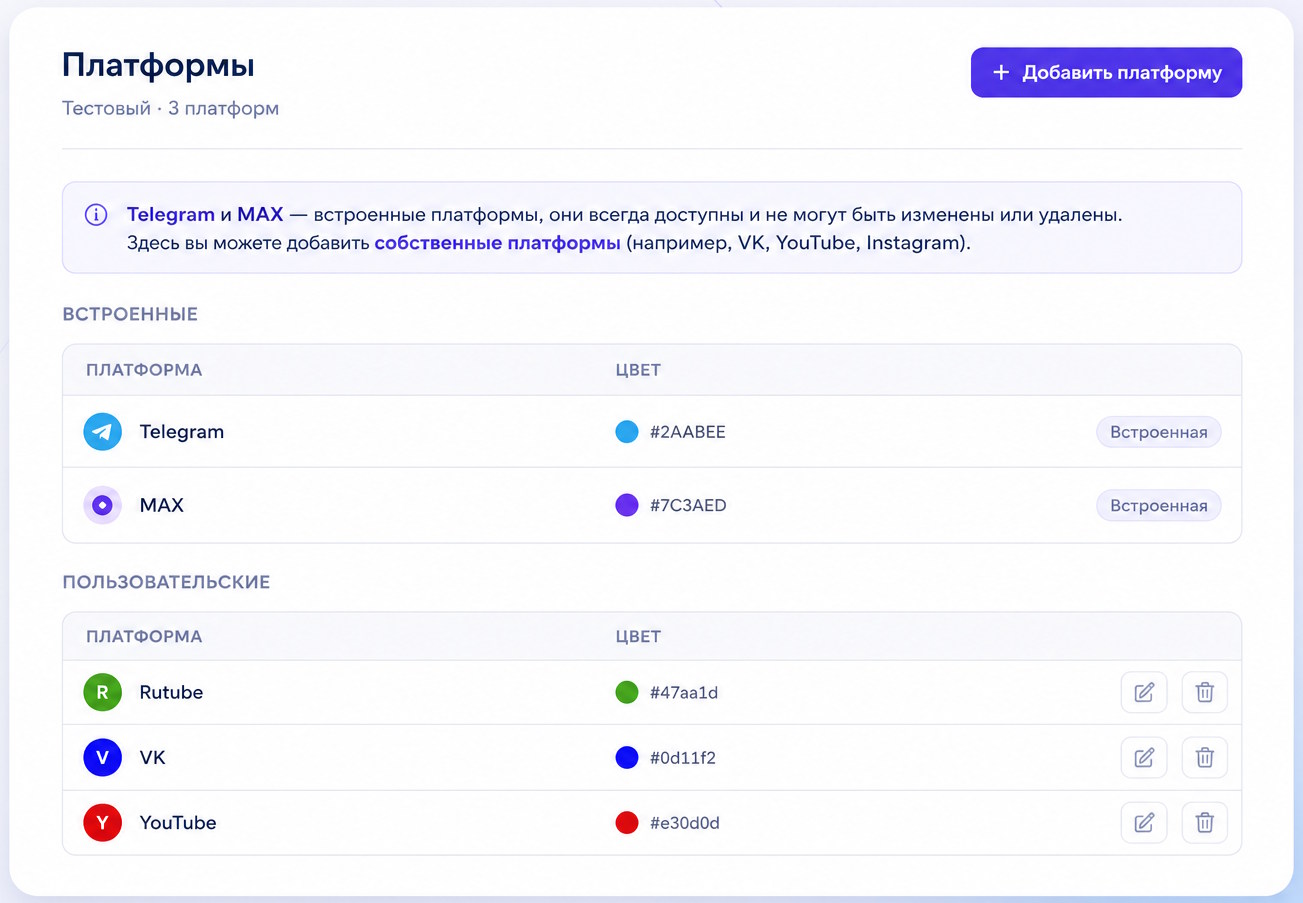Click the Встроенная badge in MAX row
This screenshot has width=1303, height=903.
point(1158,505)
